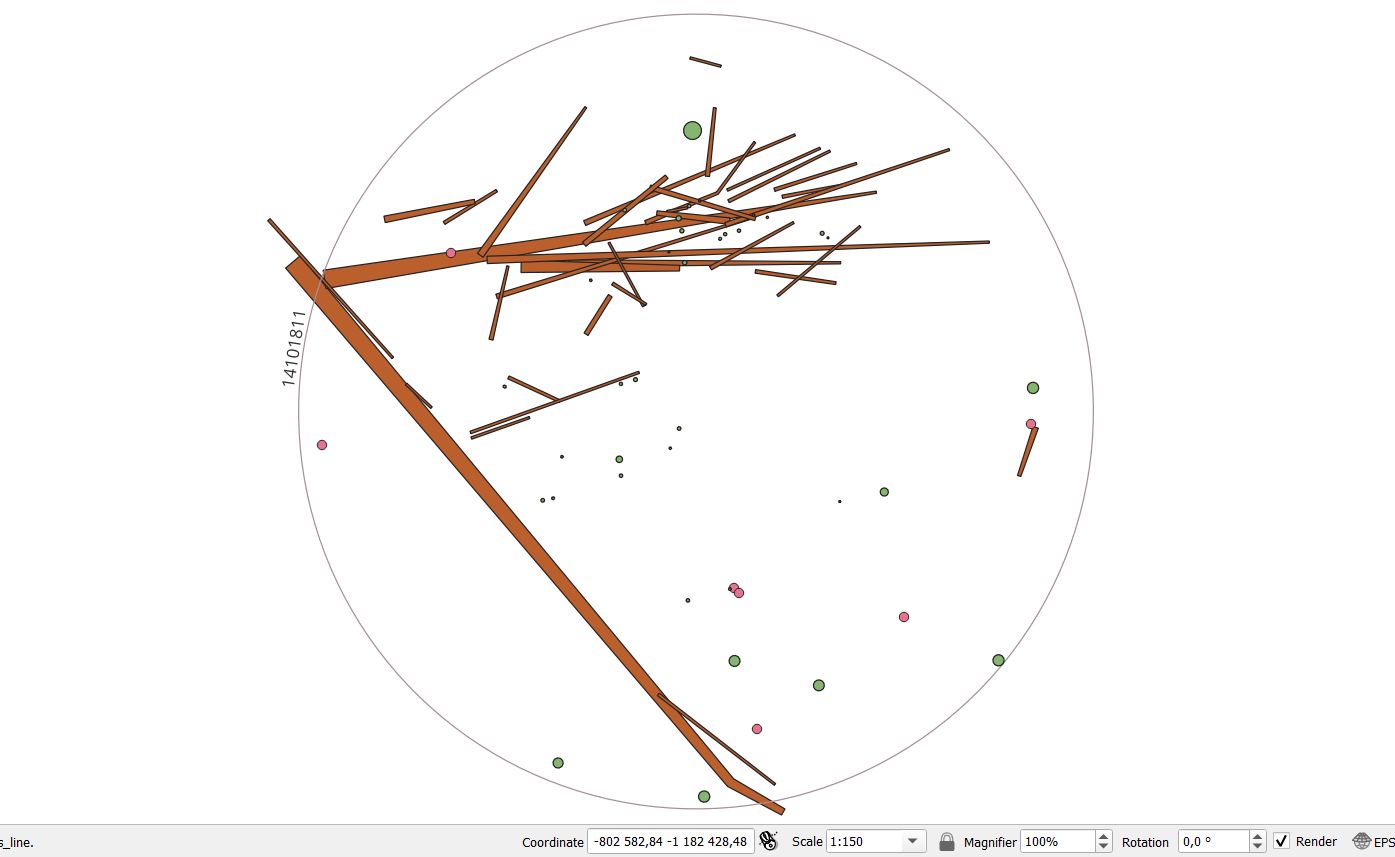Click the Scale value field showing 1:150
Screen dimensions: 1395x857
click(863, 841)
